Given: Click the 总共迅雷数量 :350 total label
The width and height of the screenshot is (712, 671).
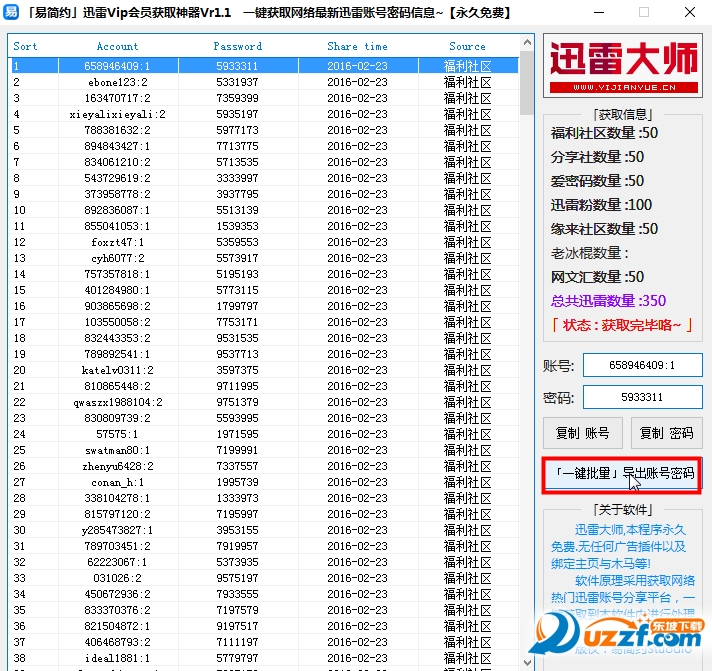Looking at the screenshot, I should tap(608, 301).
